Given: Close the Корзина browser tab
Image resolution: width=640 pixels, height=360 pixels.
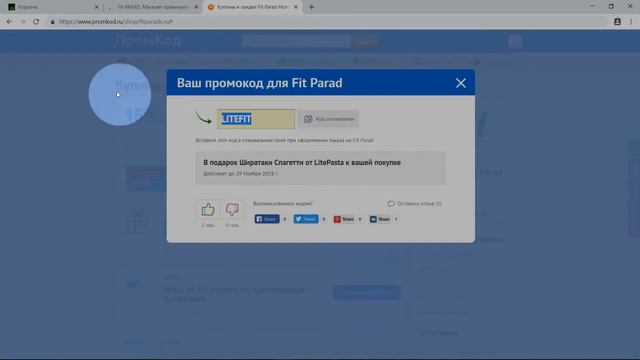Looking at the screenshot, I should 96,7.
